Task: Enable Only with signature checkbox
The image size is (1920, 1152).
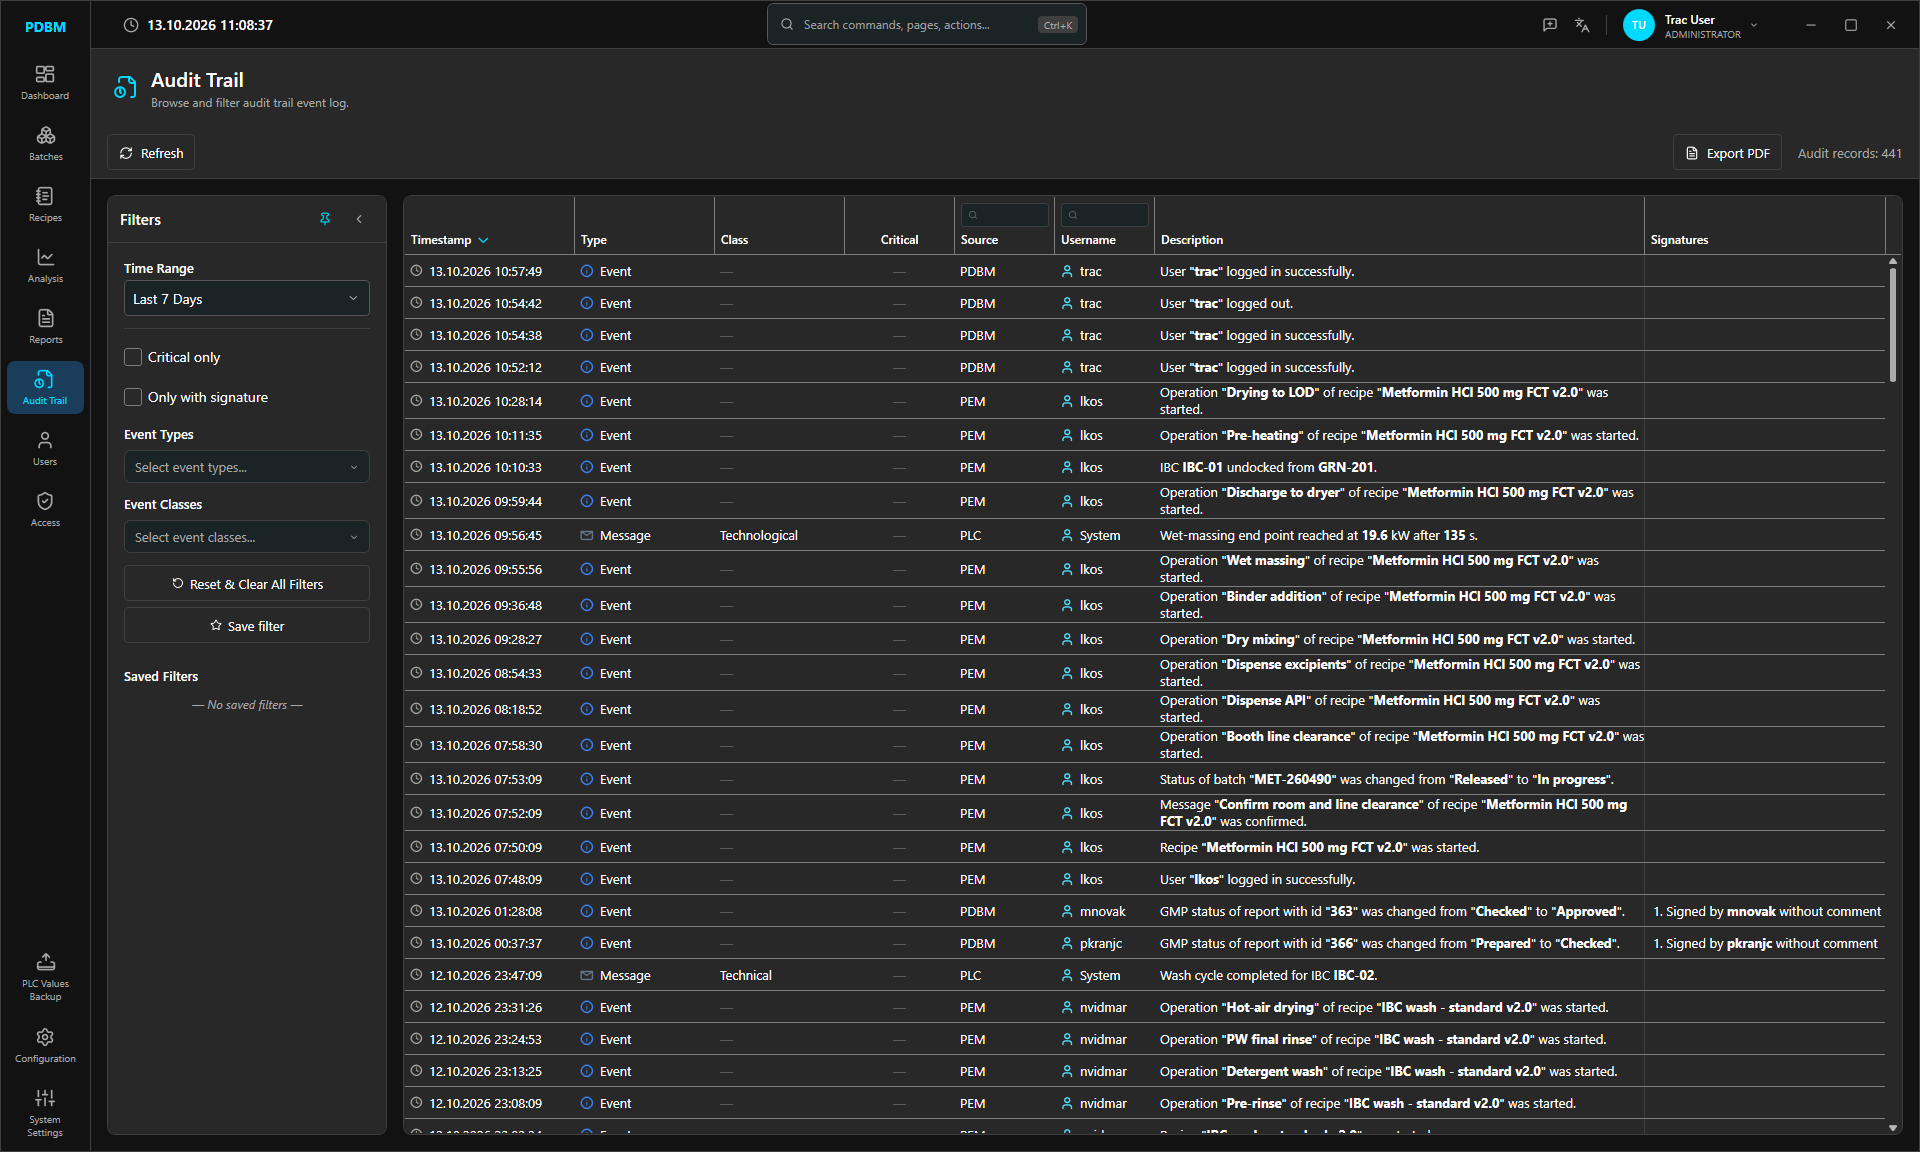Action: tap(133, 397)
